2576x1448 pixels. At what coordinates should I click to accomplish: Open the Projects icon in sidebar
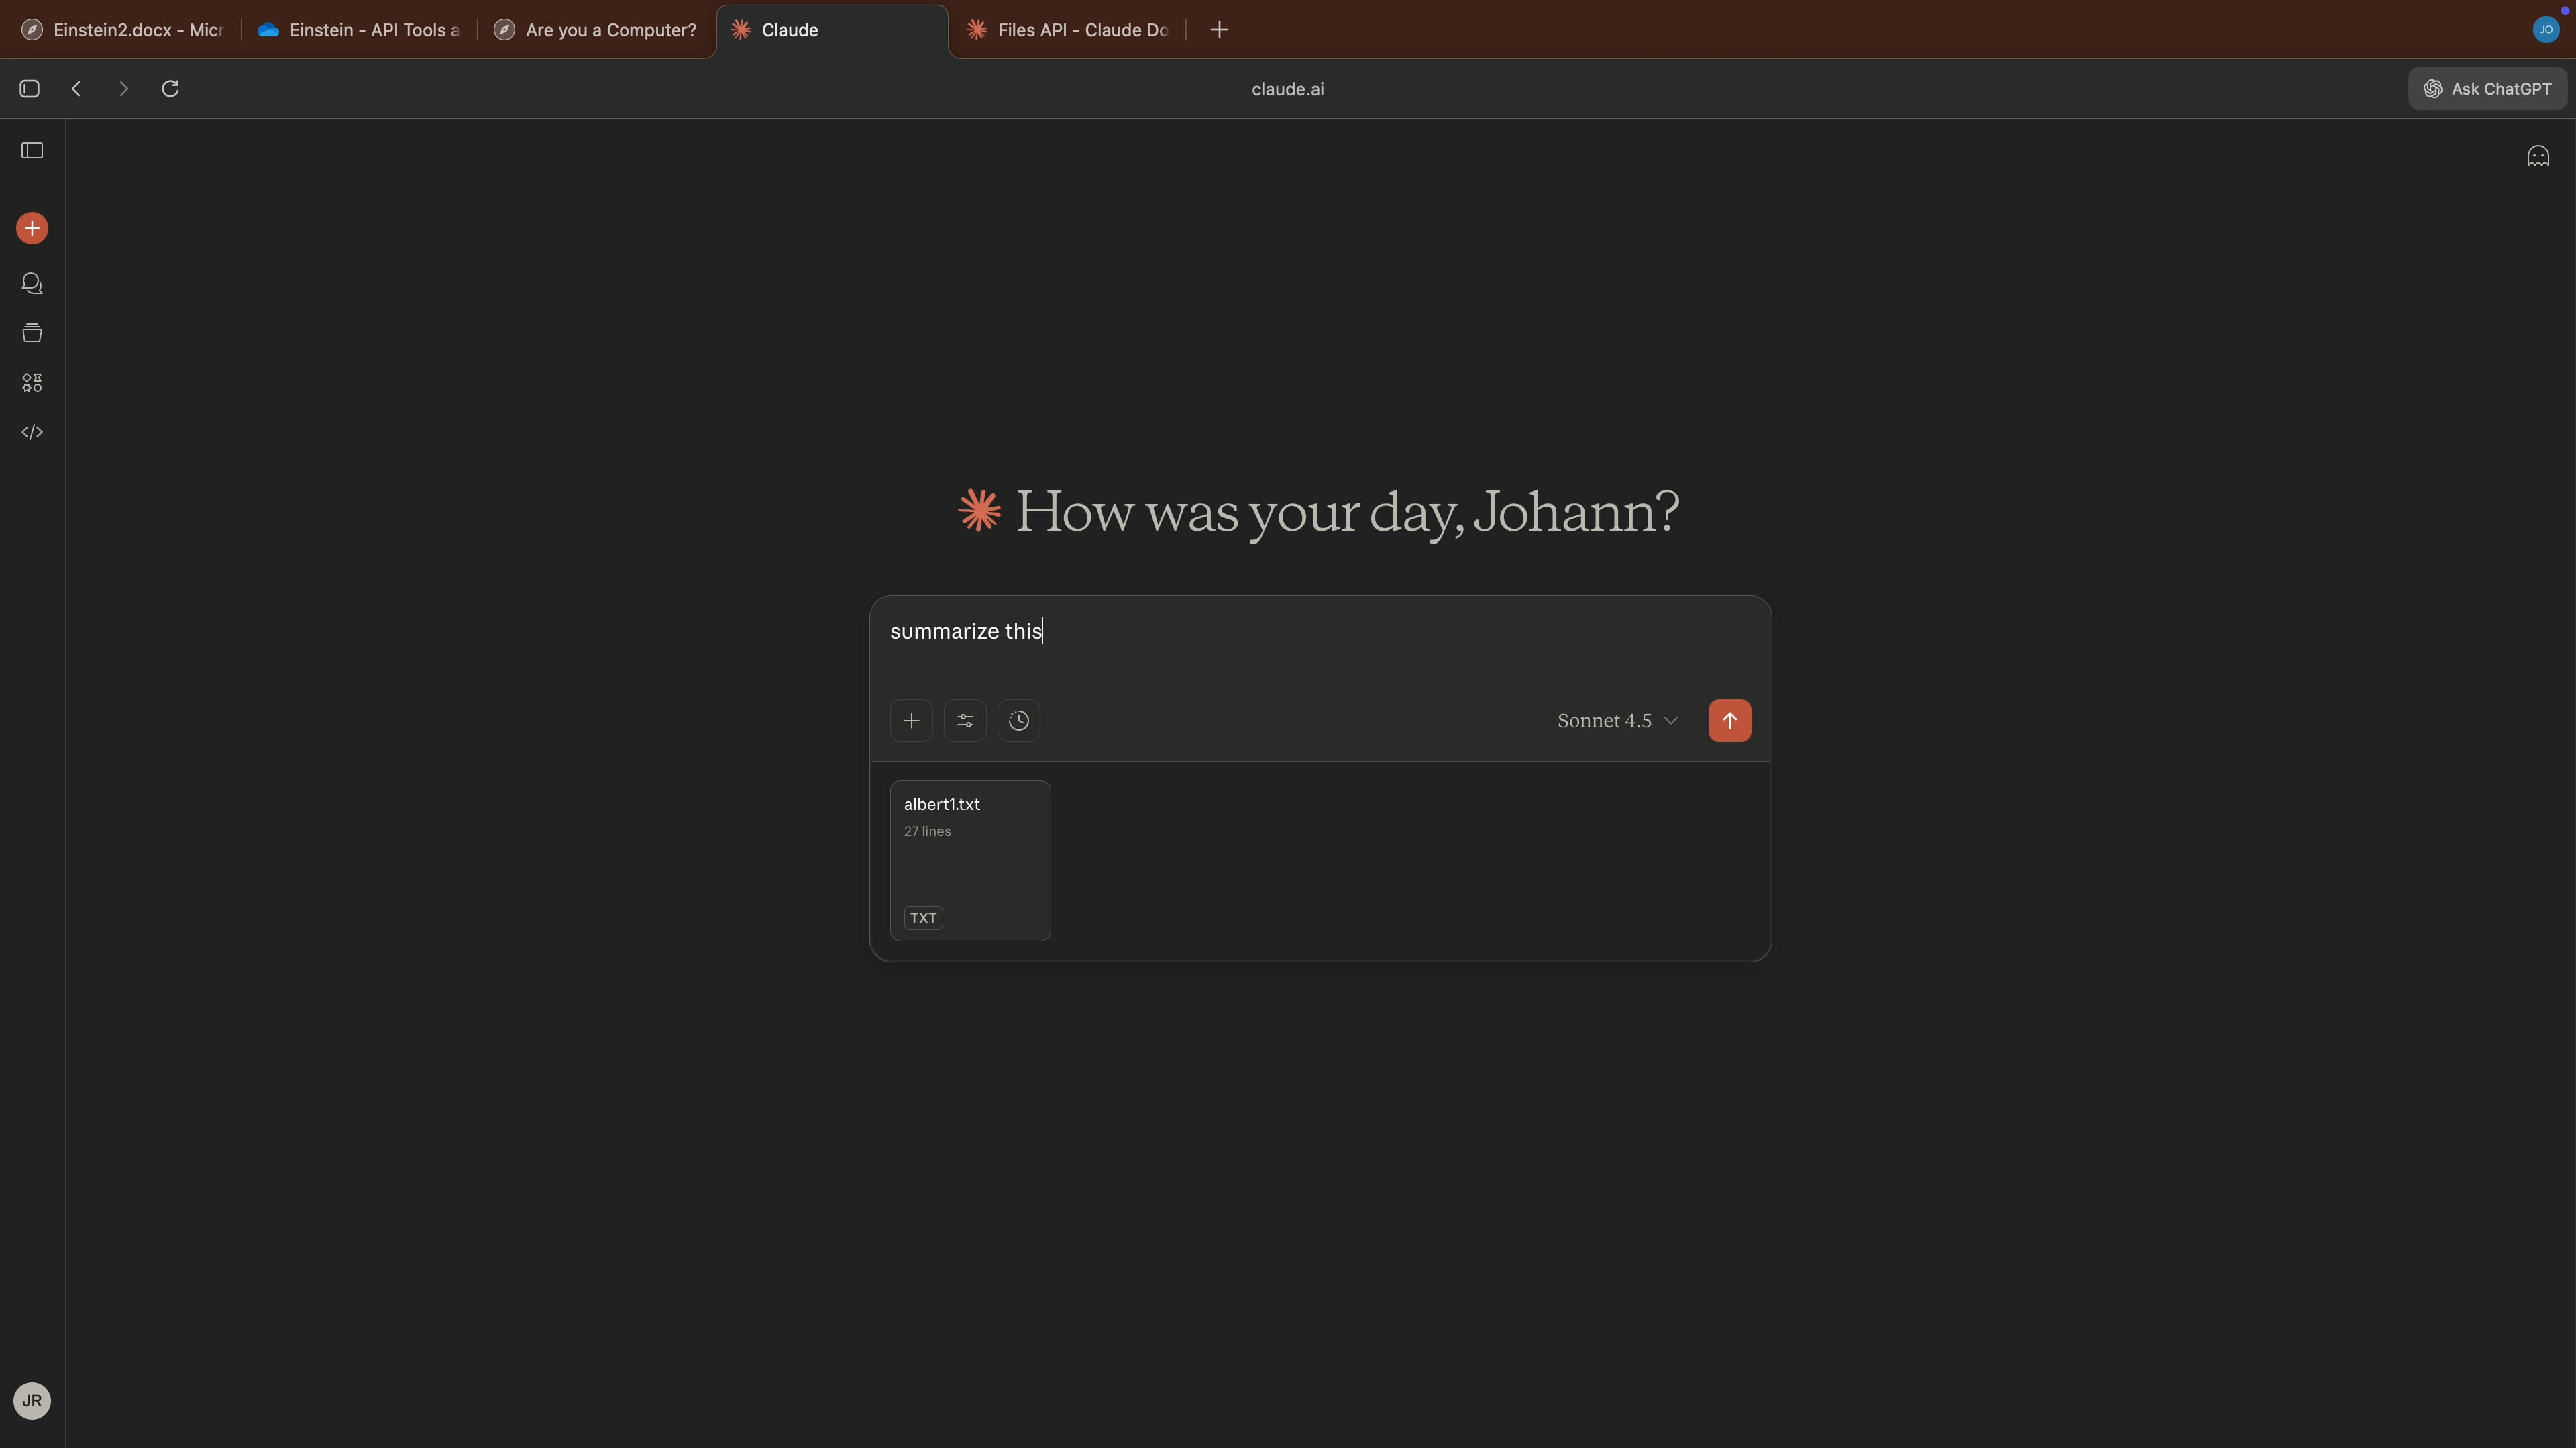(32, 333)
